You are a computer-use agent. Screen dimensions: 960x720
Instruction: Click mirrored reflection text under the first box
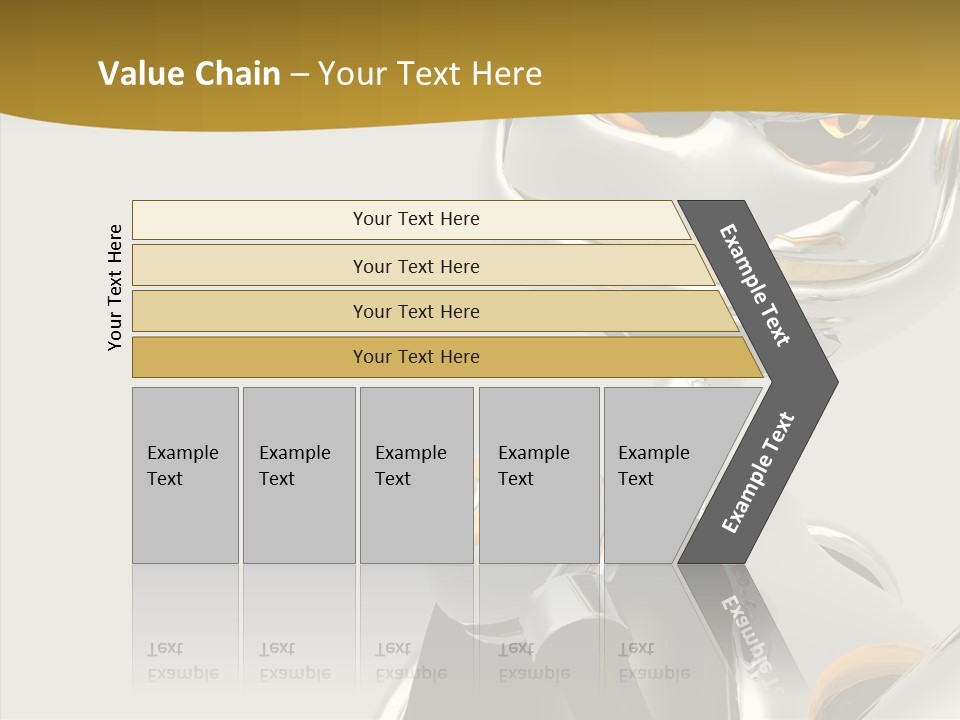point(182,662)
